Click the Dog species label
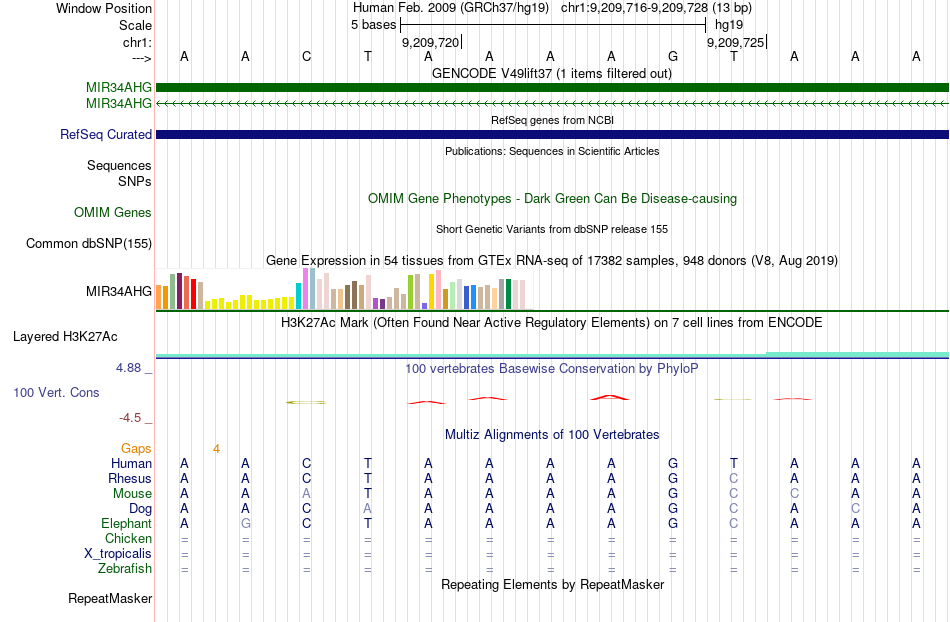Screen dimensions: 950x622 pos(140,509)
